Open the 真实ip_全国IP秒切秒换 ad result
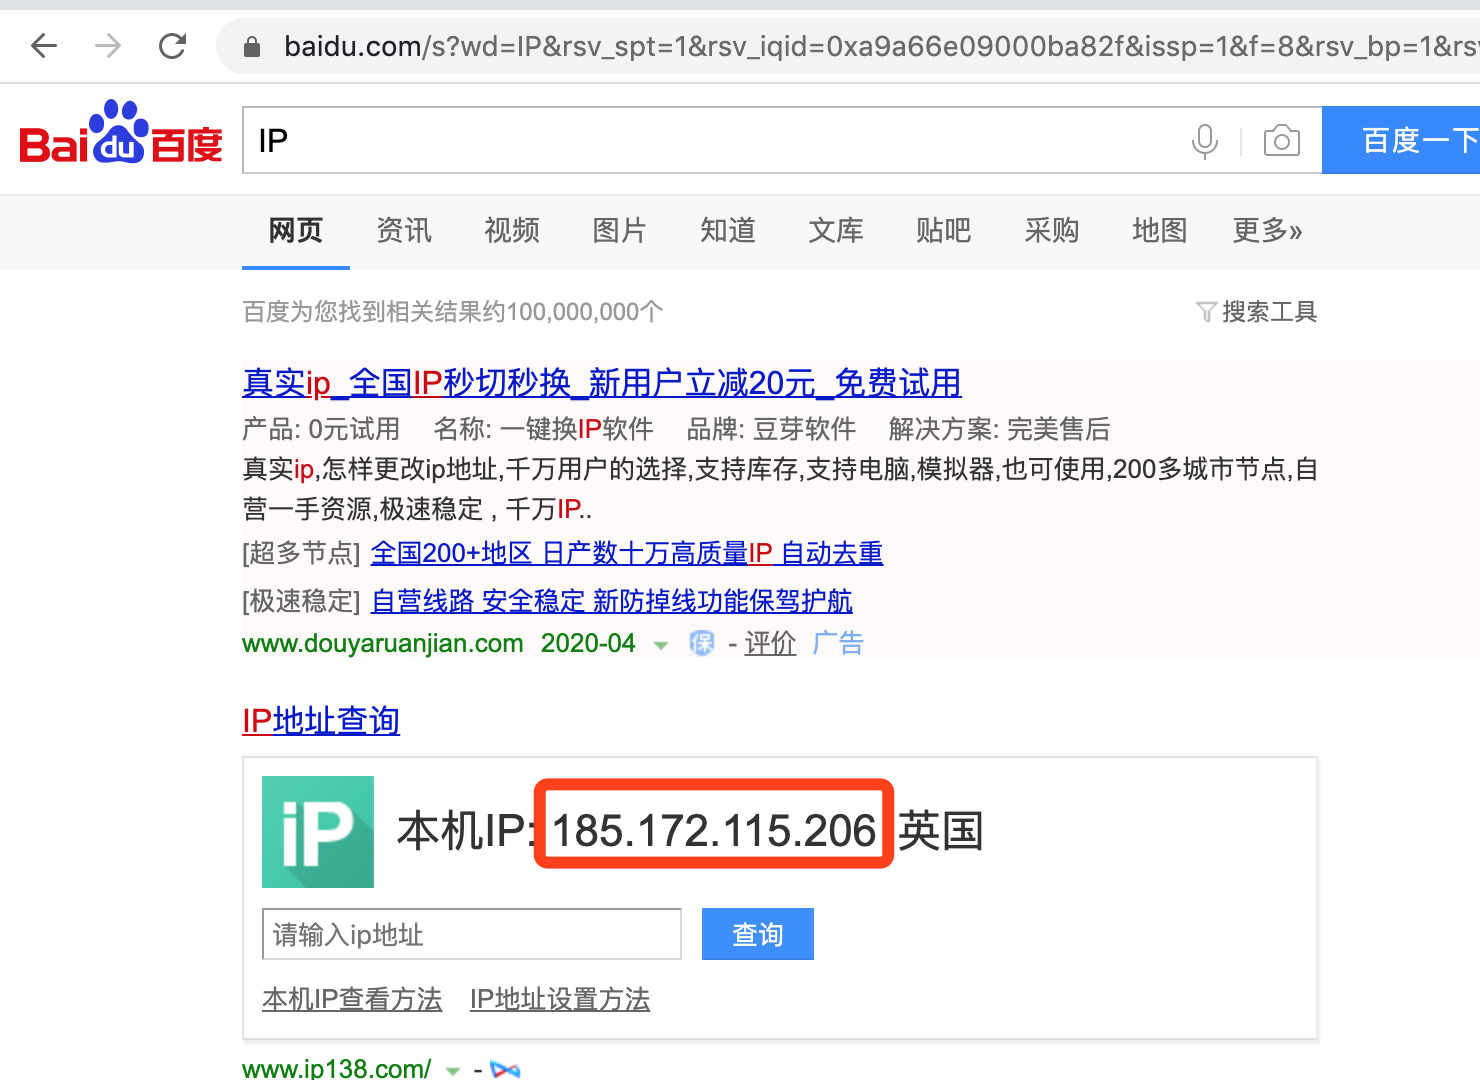Screen dimensions: 1480x1080 tap(602, 383)
